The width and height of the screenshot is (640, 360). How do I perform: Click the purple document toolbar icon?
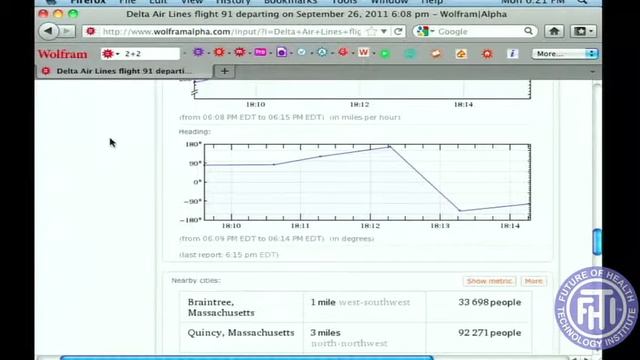coord(282,52)
